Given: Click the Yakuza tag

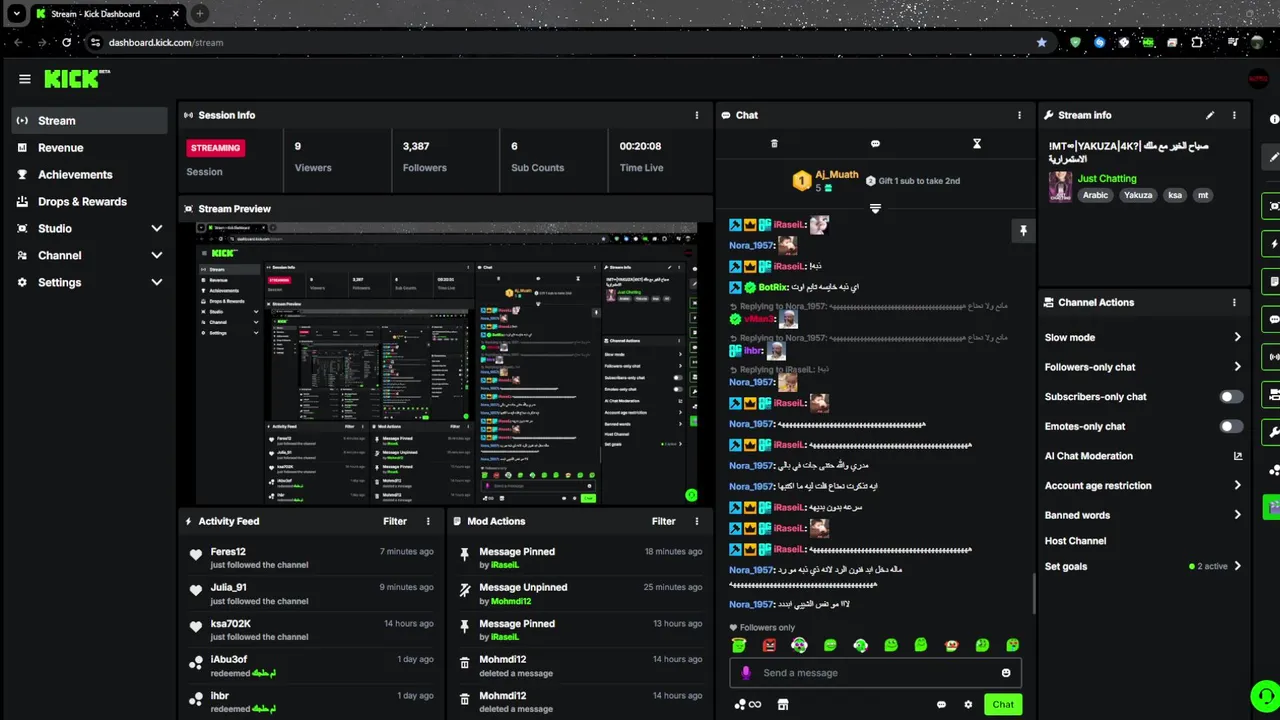Looking at the screenshot, I should pyautogui.click(x=1137, y=195).
